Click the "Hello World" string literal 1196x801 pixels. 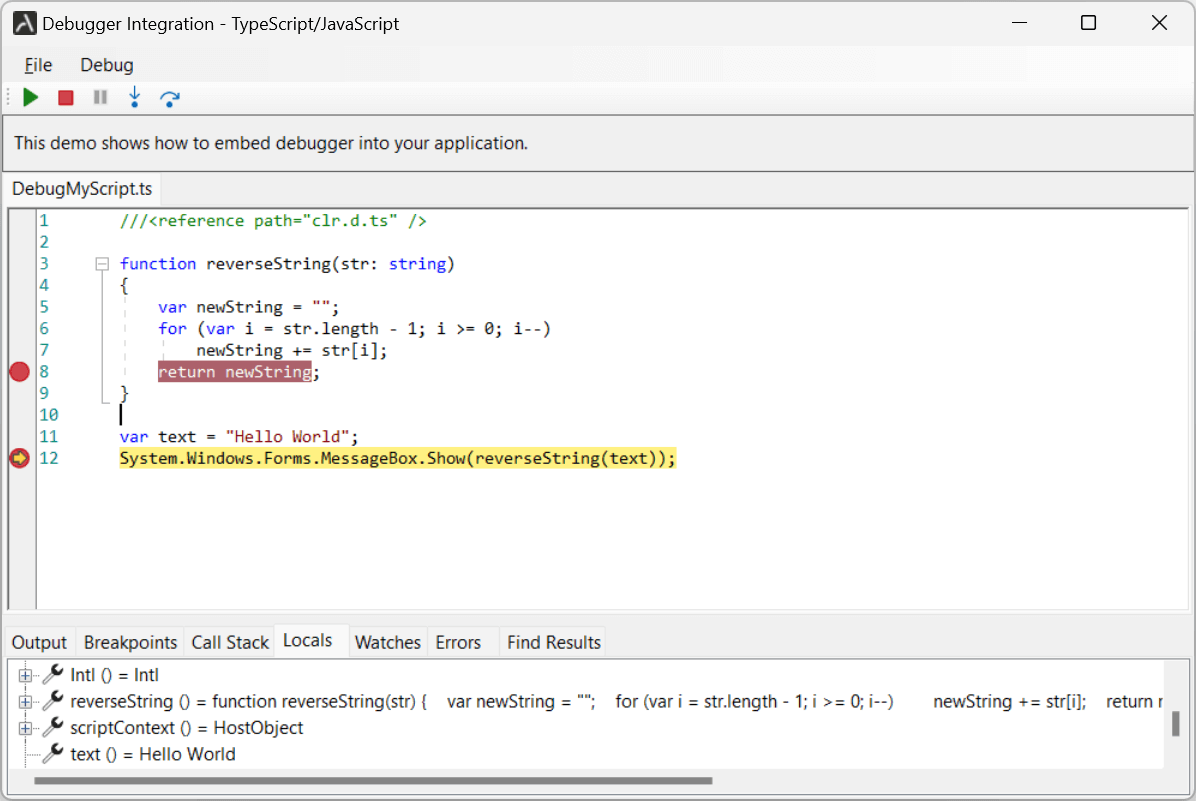tap(288, 436)
